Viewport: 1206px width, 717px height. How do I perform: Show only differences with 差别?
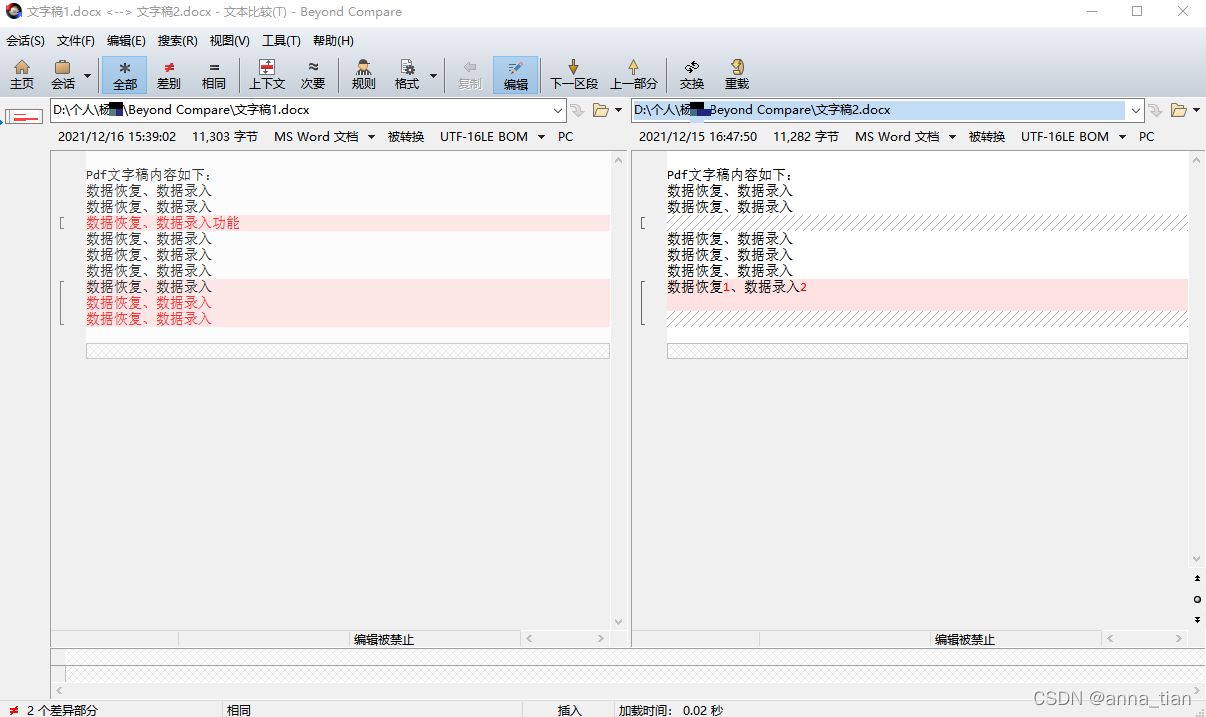[169, 75]
